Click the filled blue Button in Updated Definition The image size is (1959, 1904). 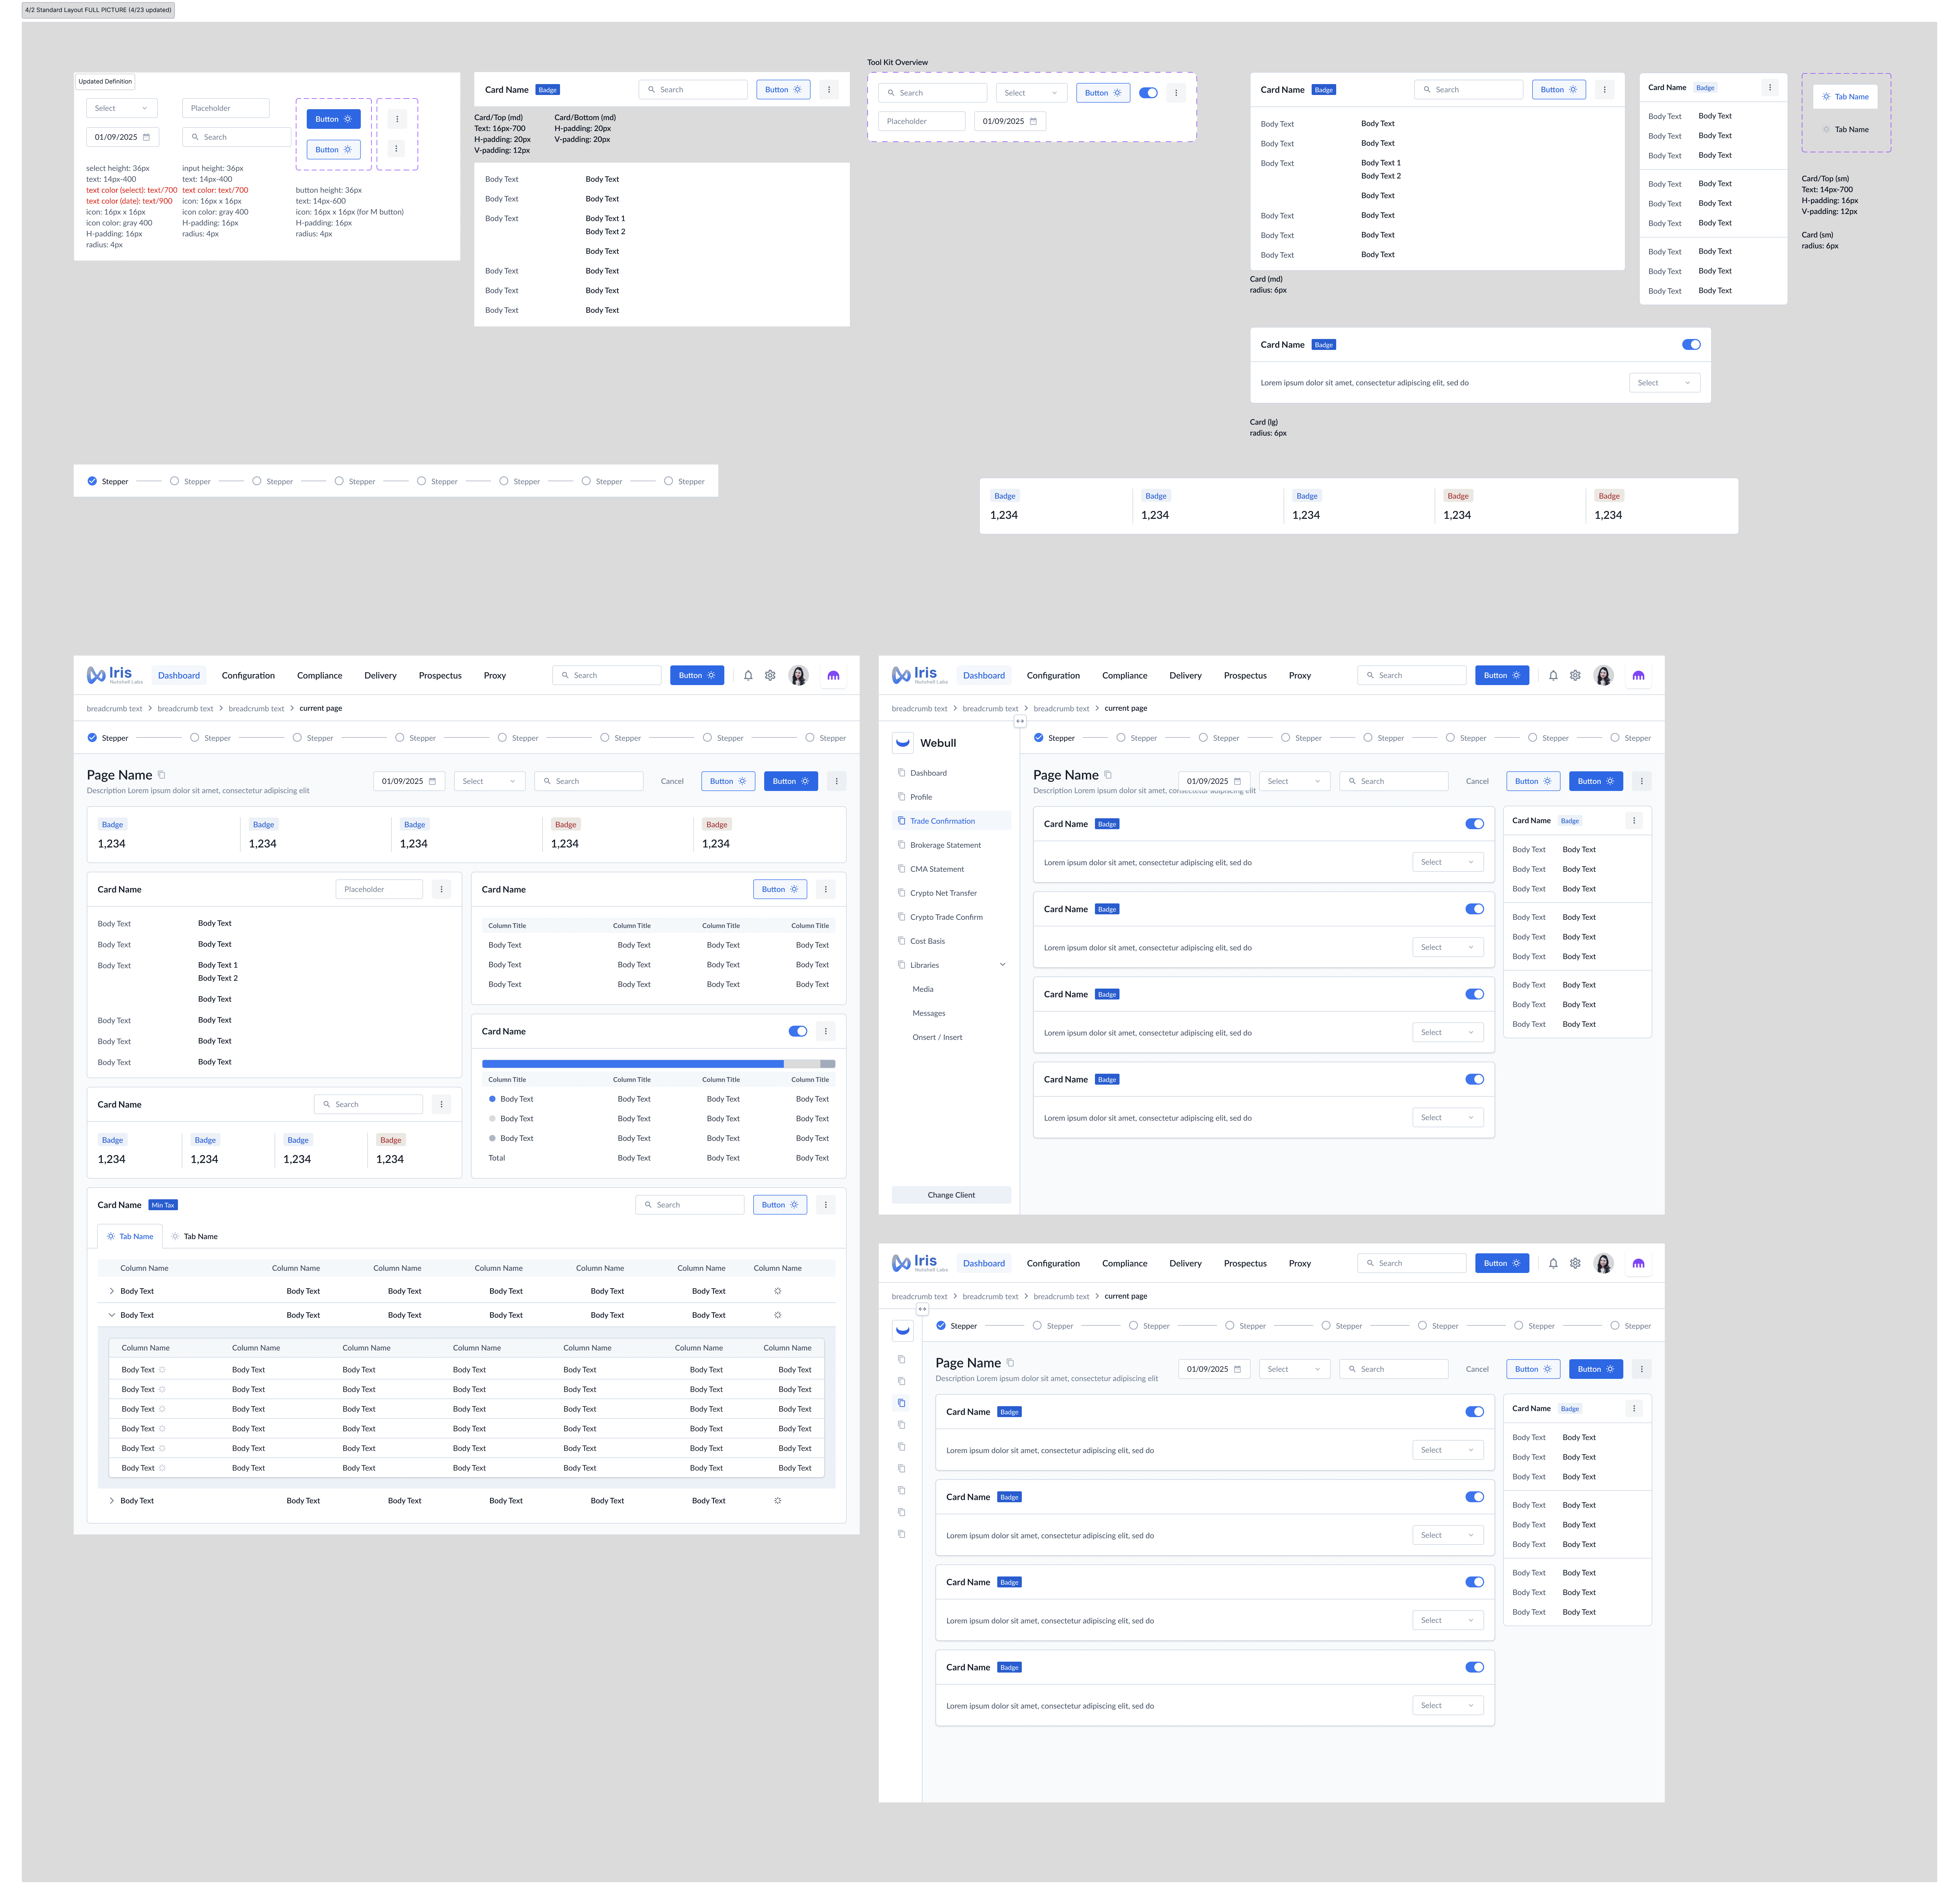pyautogui.click(x=334, y=119)
